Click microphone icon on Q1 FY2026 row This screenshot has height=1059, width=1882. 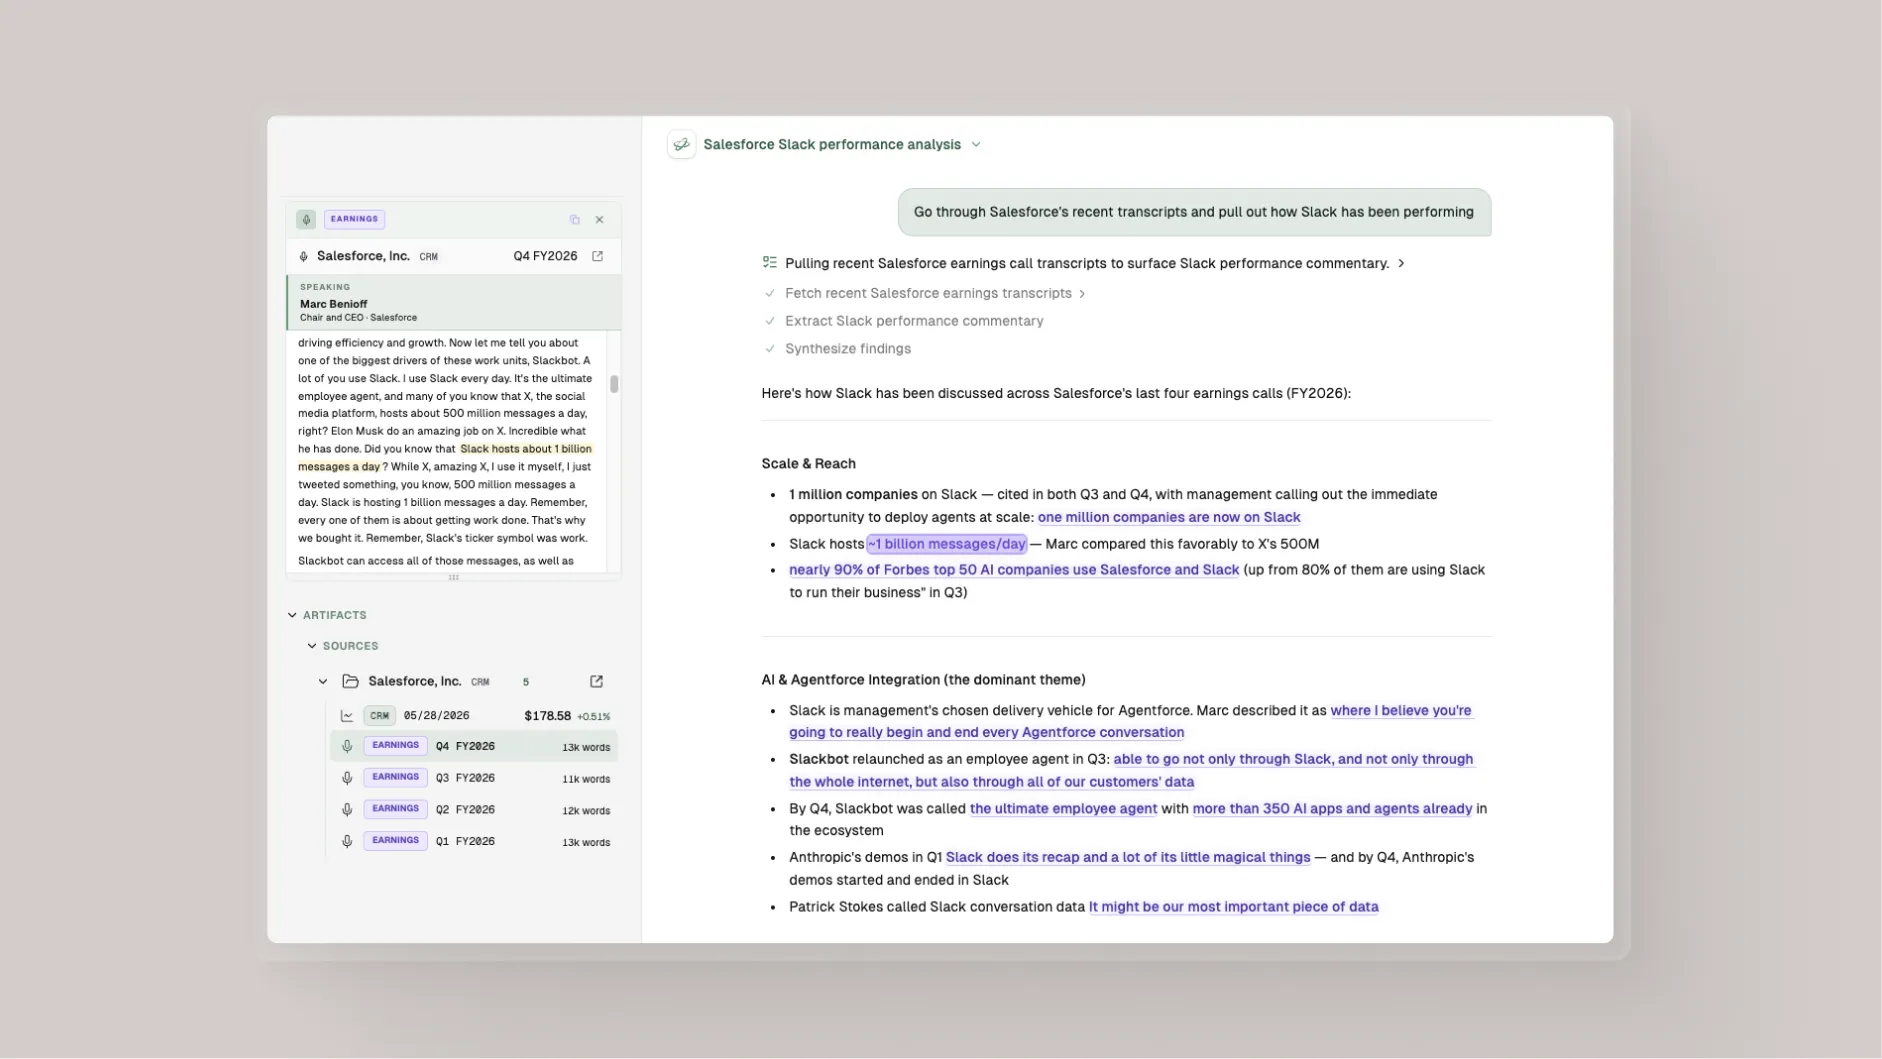pos(347,842)
